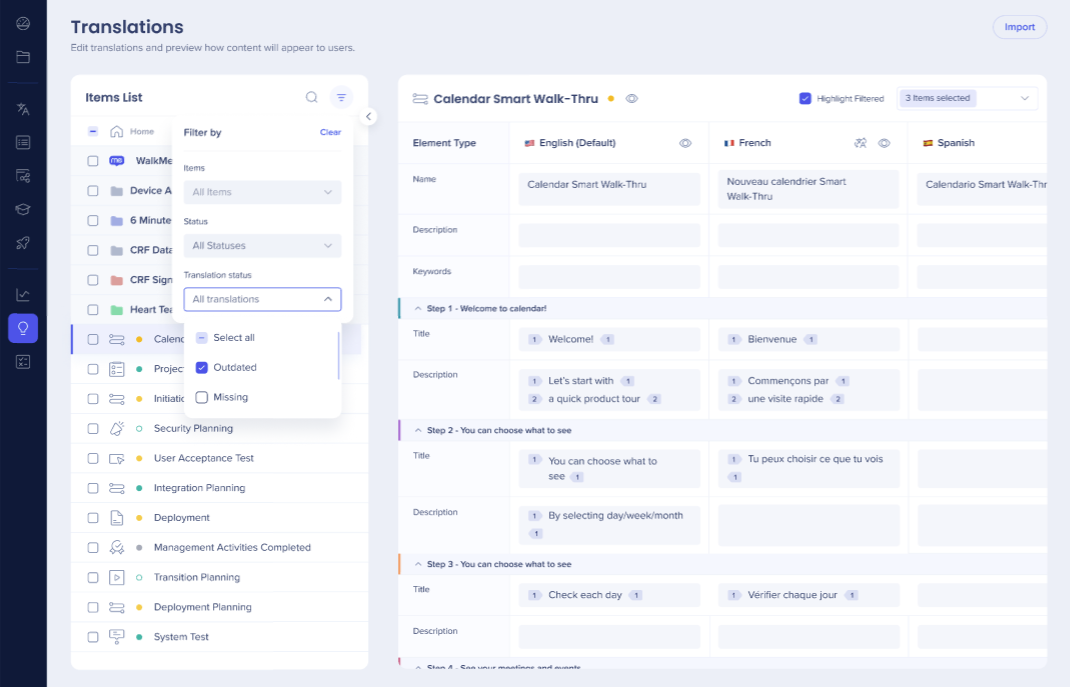Click the Import button
Screen dimensions: 1070x687
tap(1019, 27)
